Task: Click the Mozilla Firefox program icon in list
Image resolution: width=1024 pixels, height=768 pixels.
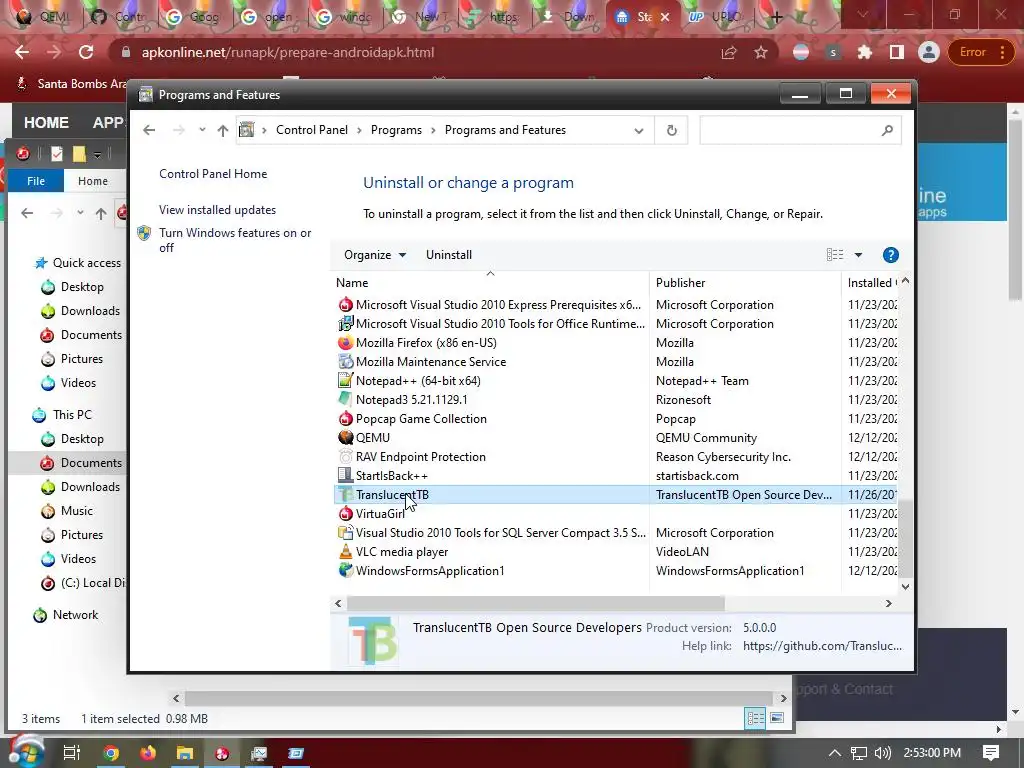Action: click(345, 343)
